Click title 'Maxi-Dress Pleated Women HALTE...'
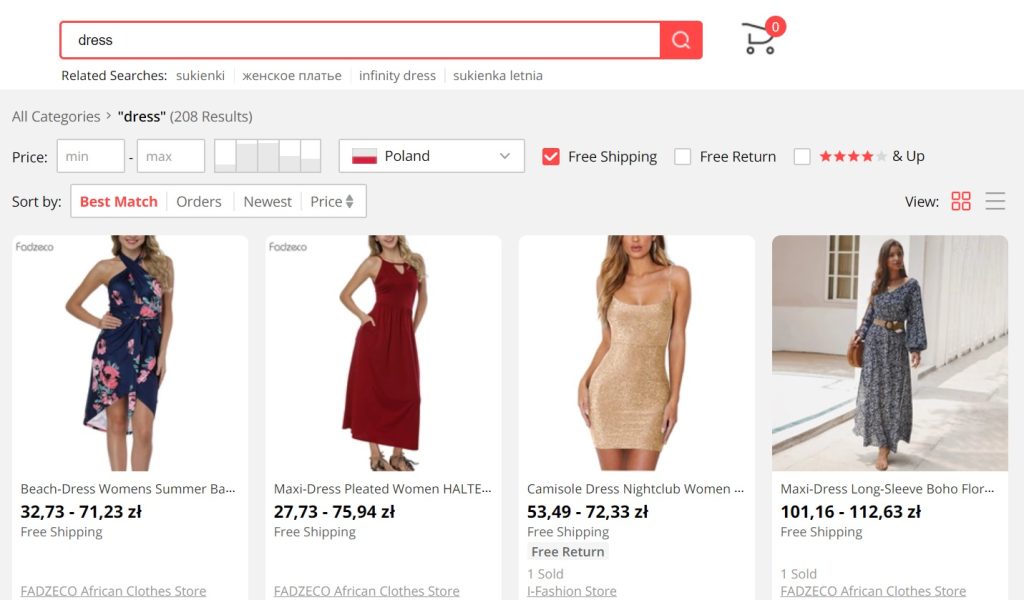Image resolution: width=1024 pixels, height=600 pixels. (383, 489)
